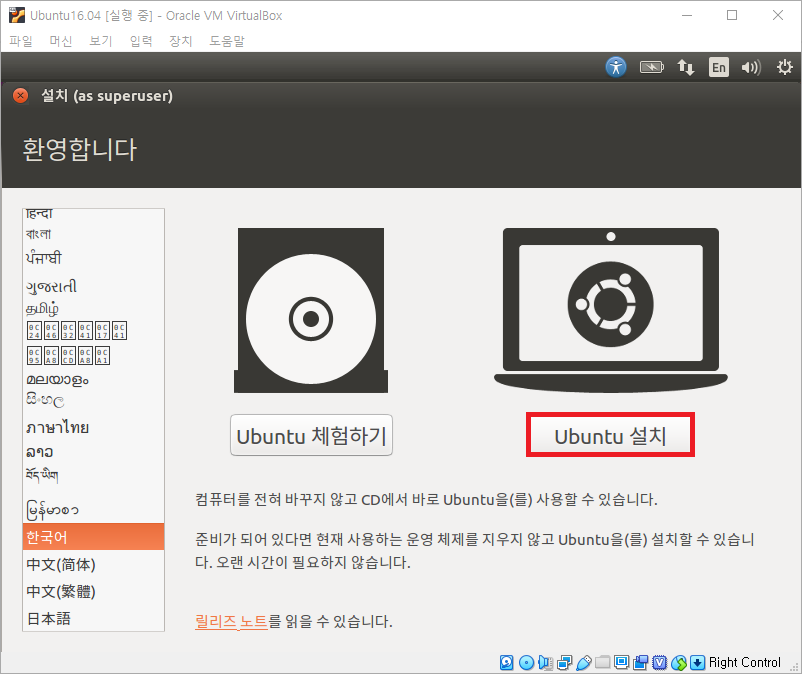Select 한국어 in the language list
The height and width of the screenshot is (674, 802).
(93, 536)
